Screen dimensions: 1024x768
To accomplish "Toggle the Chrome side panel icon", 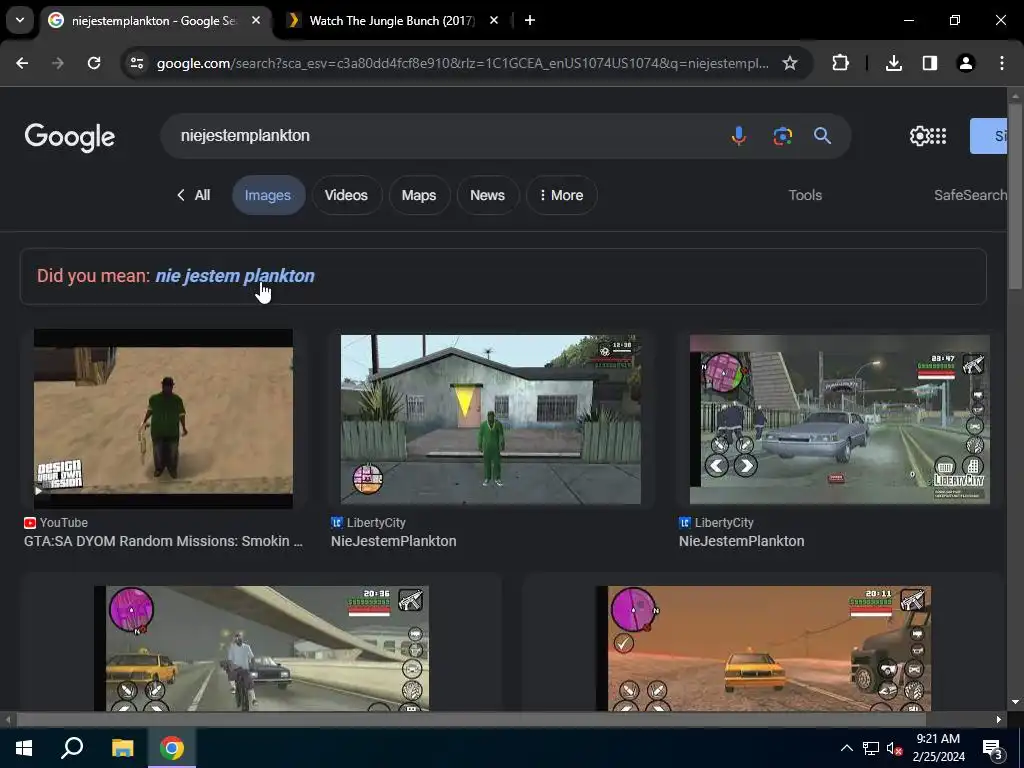I will [x=929, y=63].
